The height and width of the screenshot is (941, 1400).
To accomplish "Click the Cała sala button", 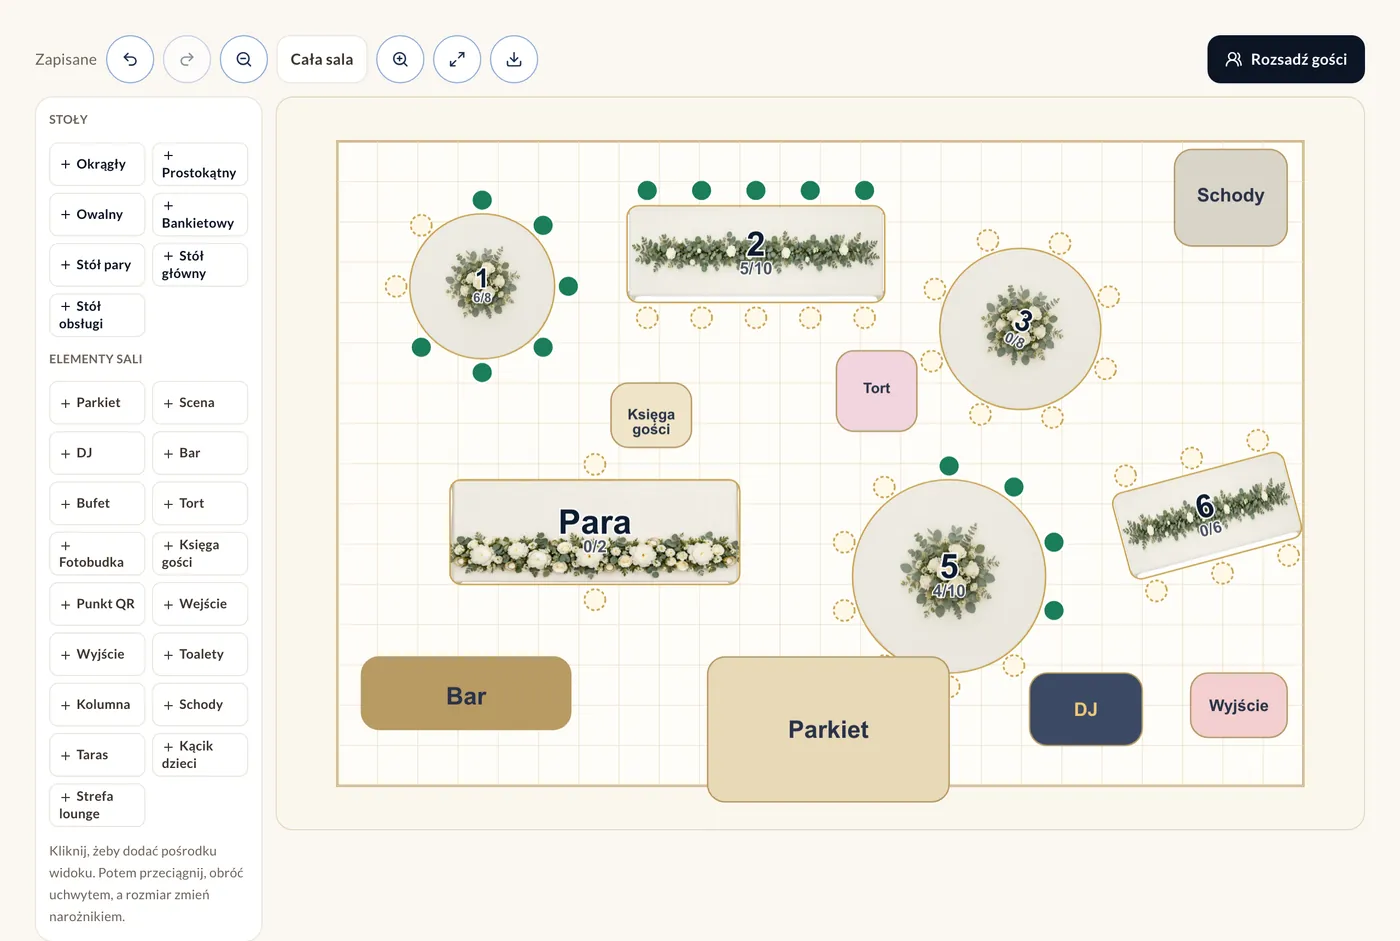I will [x=322, y=59].
